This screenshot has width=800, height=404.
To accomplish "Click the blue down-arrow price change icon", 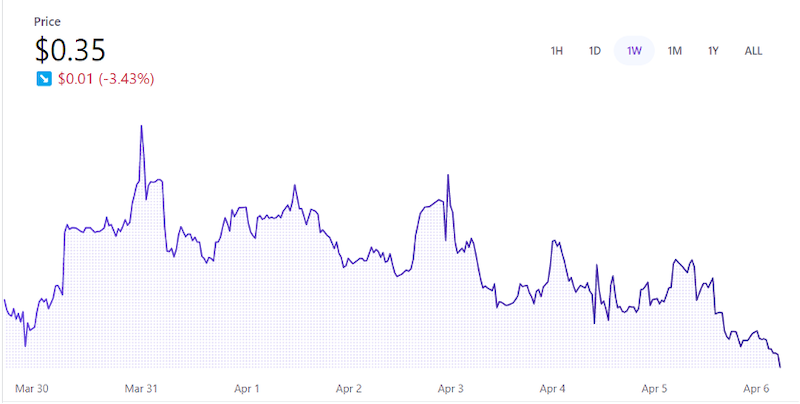I will click(x=43, y=78).
